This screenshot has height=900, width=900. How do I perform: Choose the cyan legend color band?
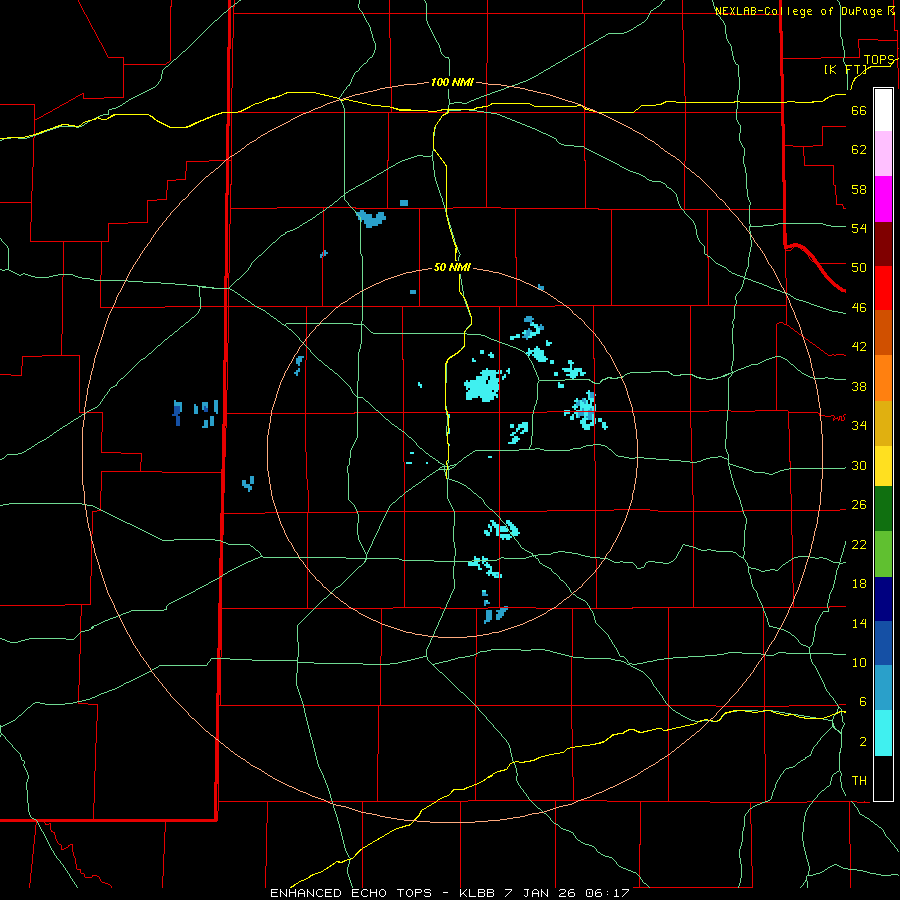point(883,733)
